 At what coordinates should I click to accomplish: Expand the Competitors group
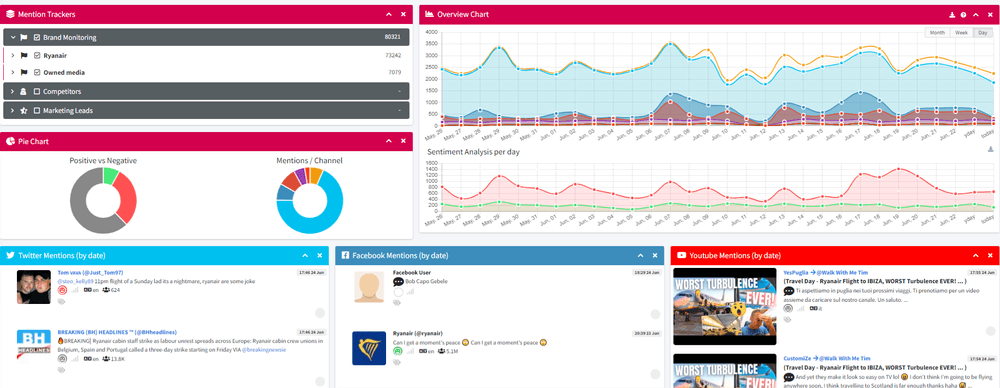13,92
